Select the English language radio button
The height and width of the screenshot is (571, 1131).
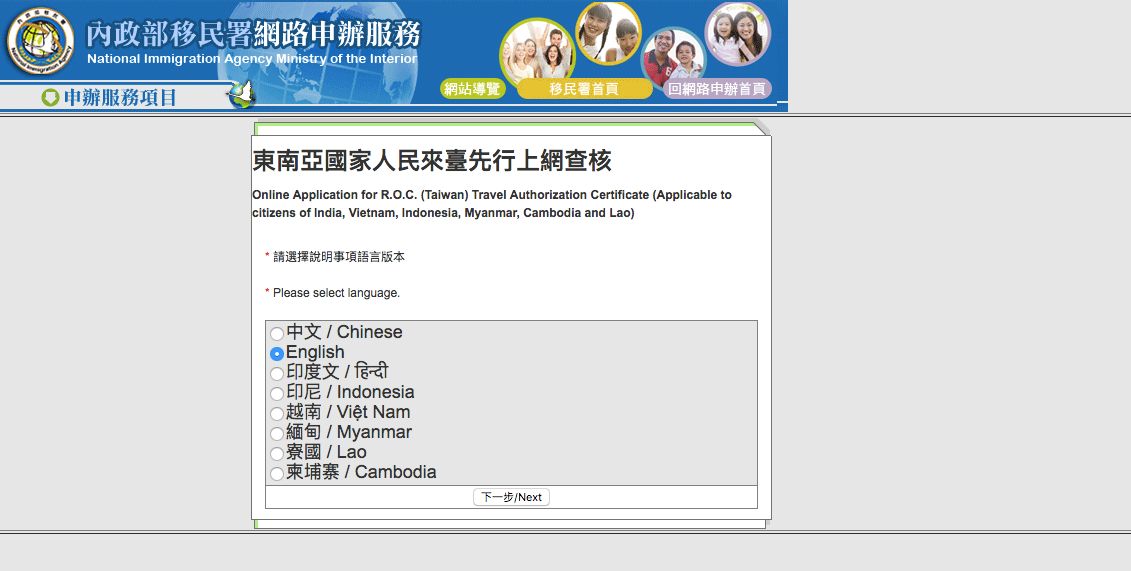coord(277,354)
